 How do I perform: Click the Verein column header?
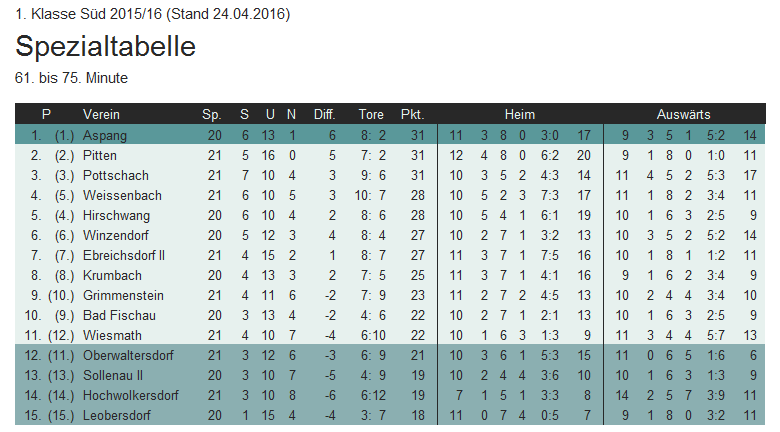pos(101,114)
